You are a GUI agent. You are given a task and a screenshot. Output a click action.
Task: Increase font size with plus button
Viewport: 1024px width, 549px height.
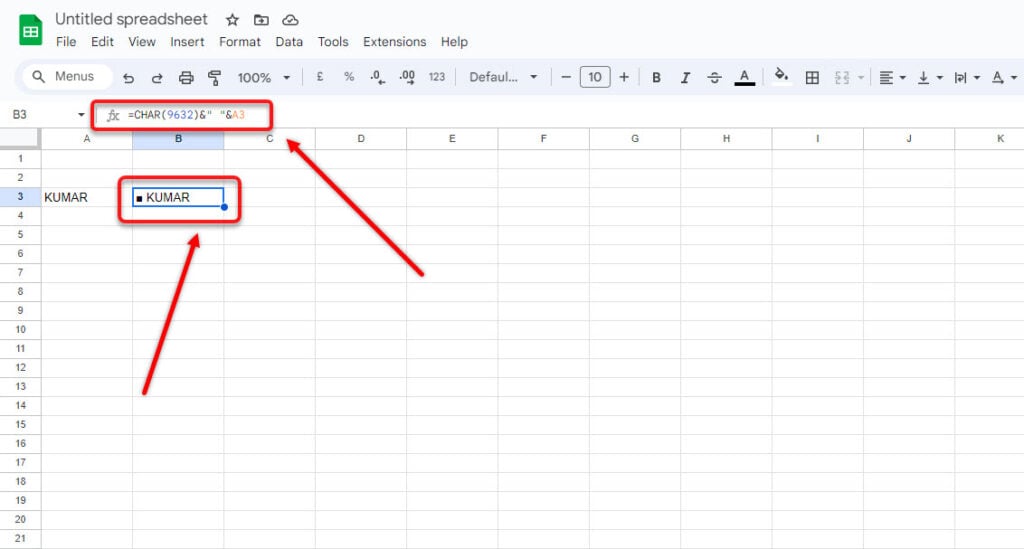tap(624, 77)
